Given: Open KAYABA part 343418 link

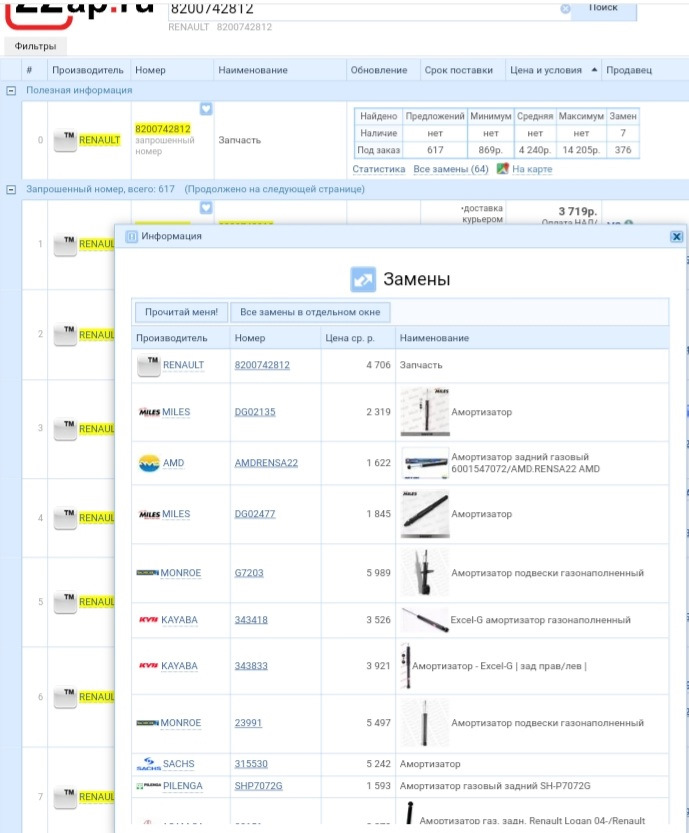Looking at the screenshot, I should click(251, 620).
